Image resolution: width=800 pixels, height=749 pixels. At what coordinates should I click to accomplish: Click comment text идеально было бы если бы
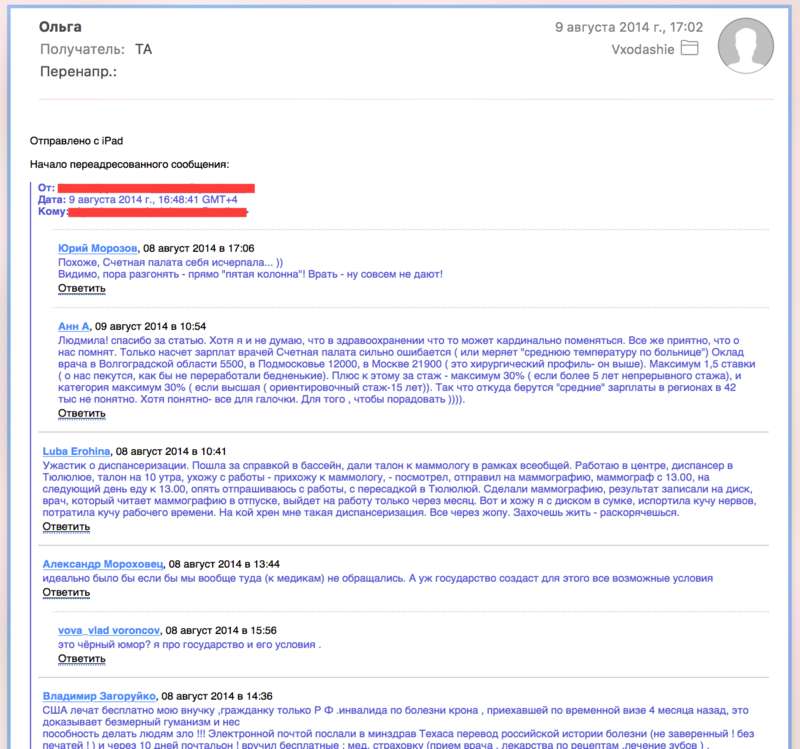[x=378, y=579]
